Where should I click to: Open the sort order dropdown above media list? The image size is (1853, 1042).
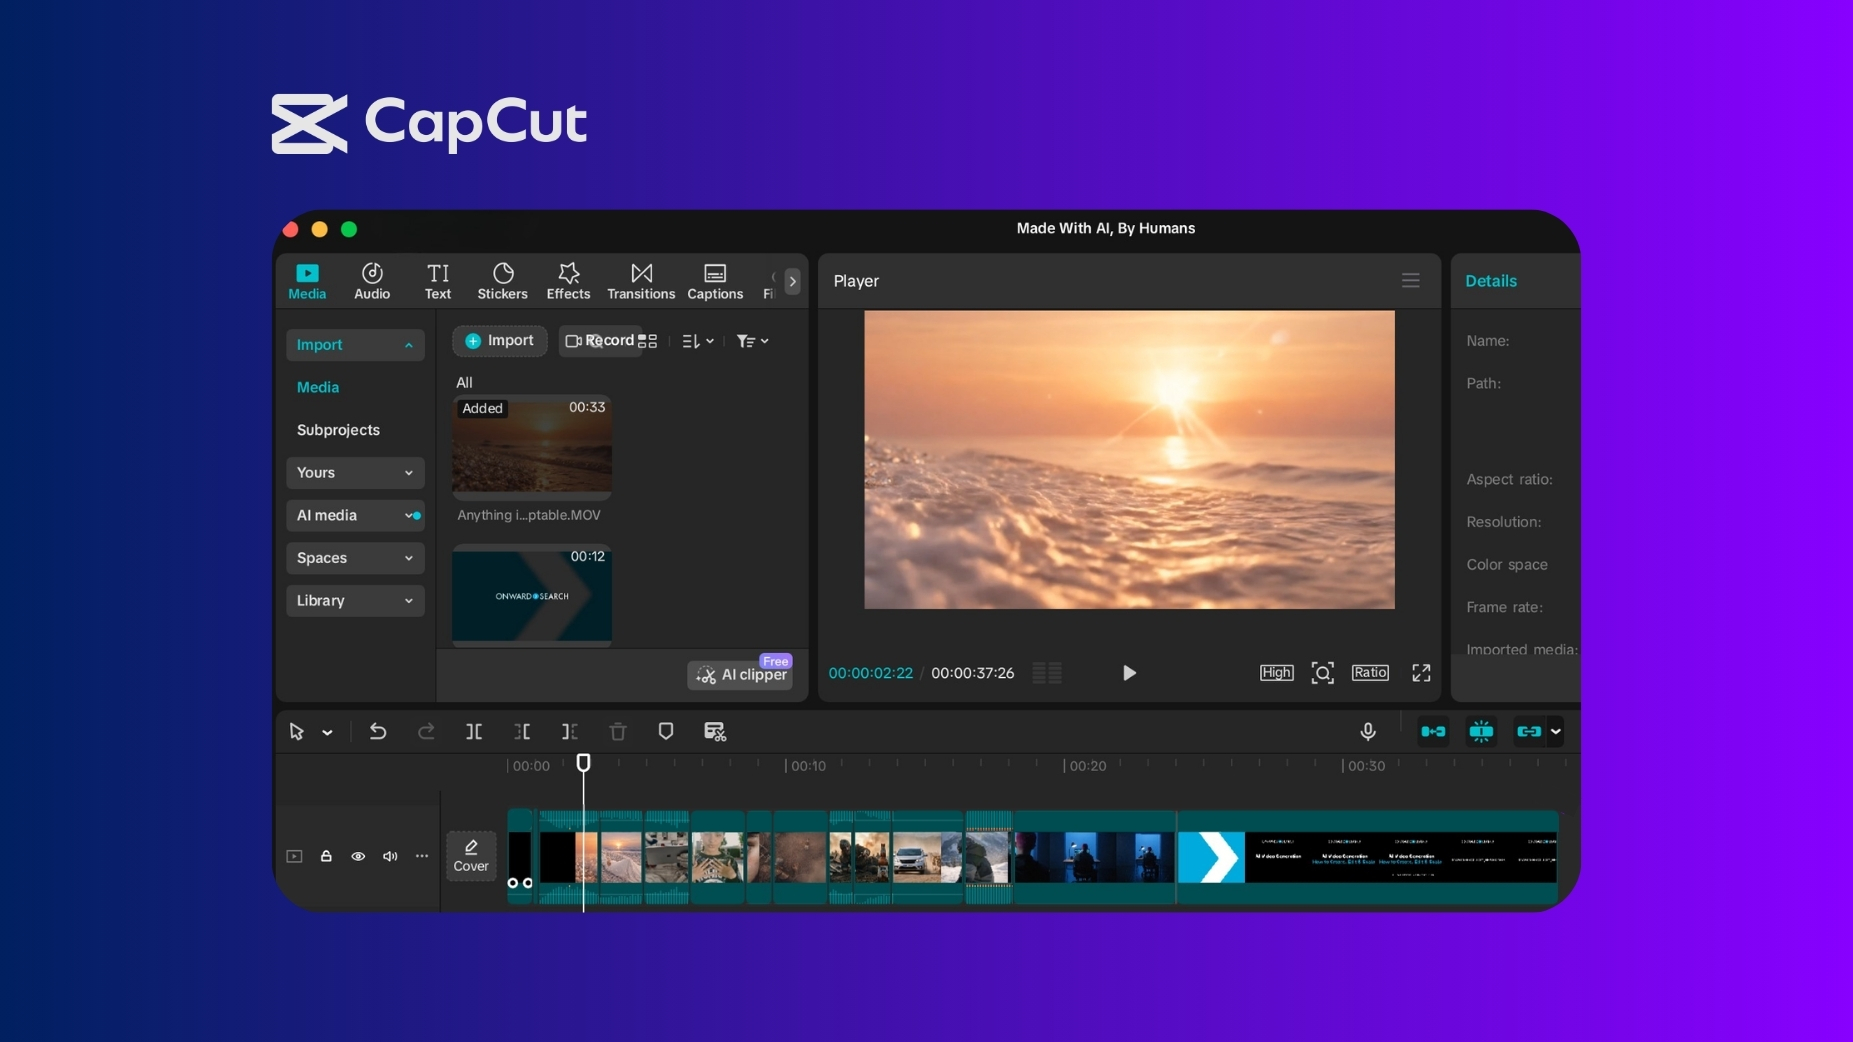697,341
